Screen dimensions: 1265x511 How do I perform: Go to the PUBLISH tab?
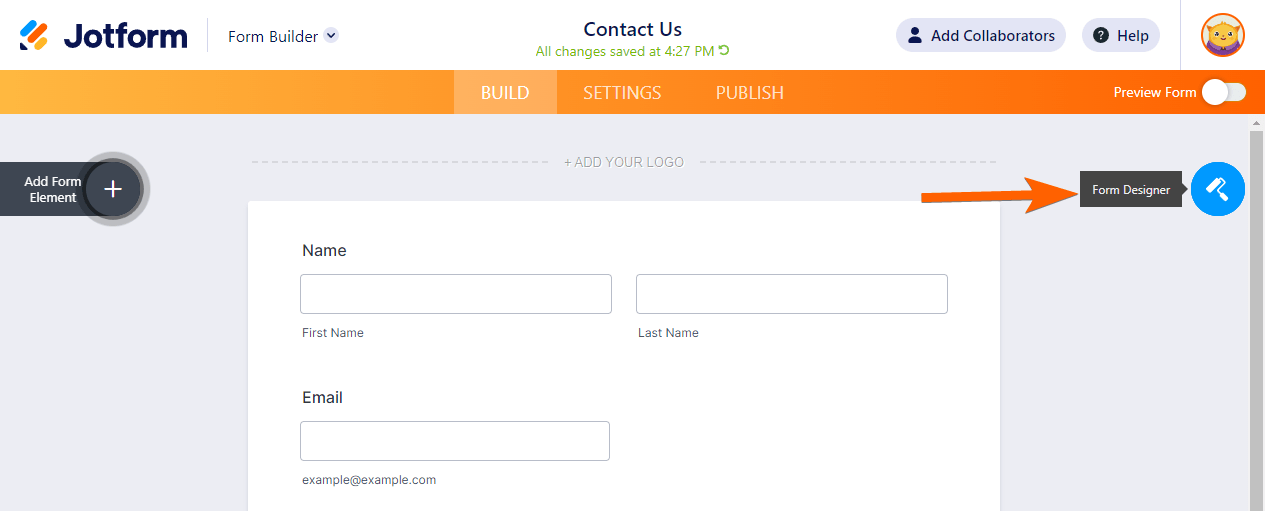pos(749,93)
